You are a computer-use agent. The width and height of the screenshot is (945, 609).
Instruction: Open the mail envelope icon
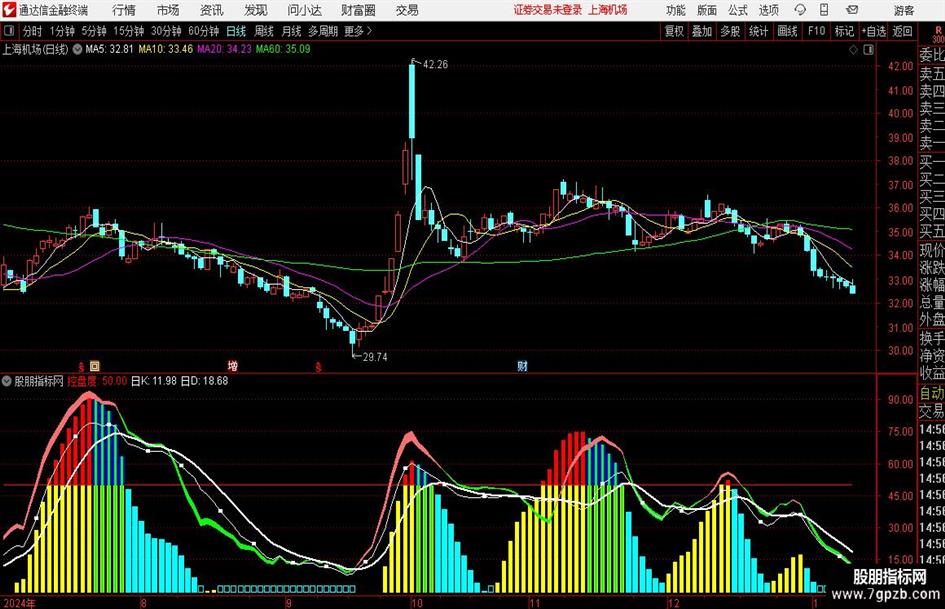click(852, 10)
